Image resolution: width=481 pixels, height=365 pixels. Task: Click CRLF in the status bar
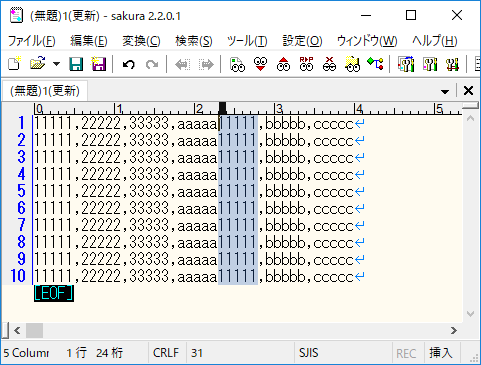tap(166, 353)
